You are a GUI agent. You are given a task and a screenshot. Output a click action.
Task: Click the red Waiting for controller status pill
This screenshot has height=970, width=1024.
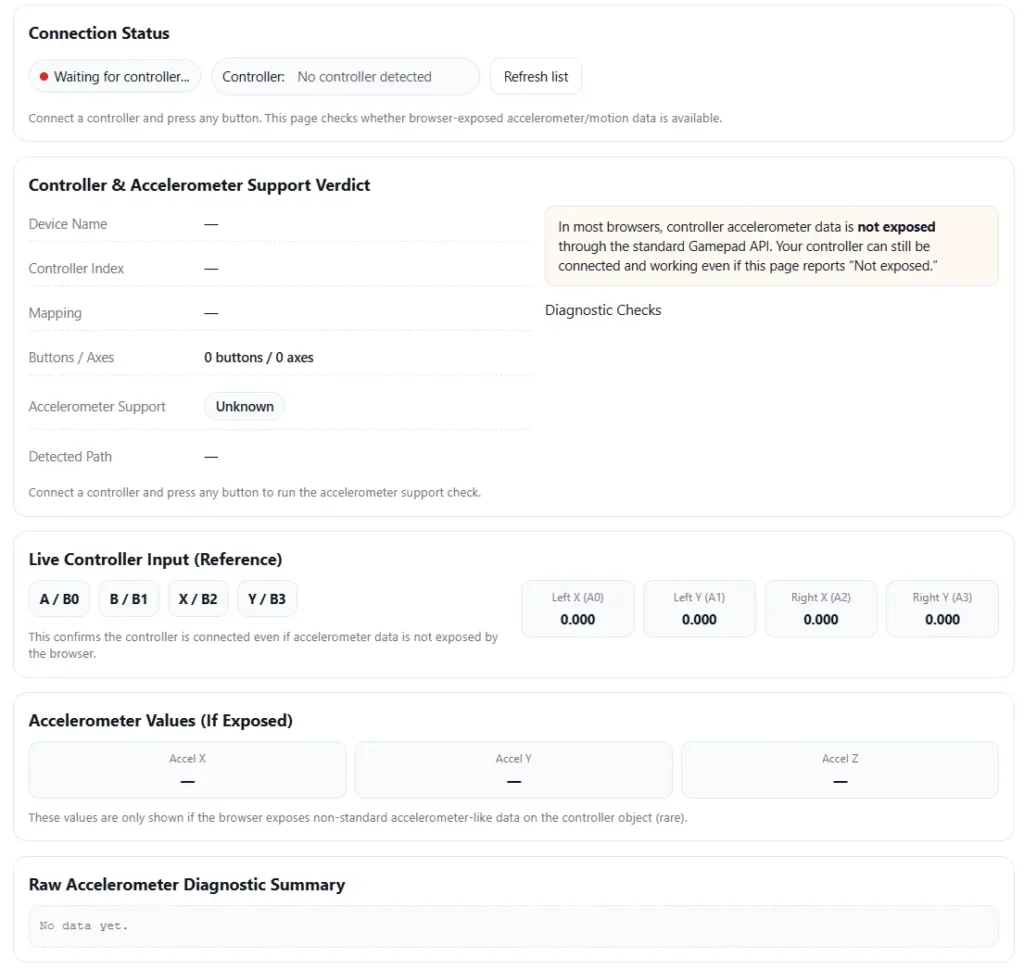click(x=115, y=77)
